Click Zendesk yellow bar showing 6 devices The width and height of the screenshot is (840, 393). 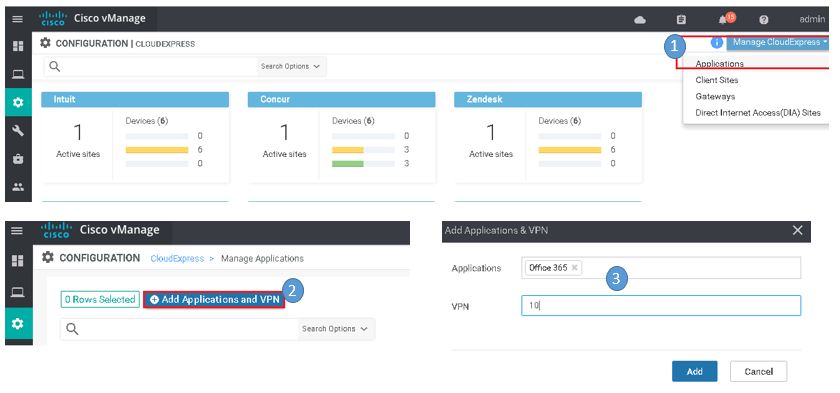tap(570, 150)
